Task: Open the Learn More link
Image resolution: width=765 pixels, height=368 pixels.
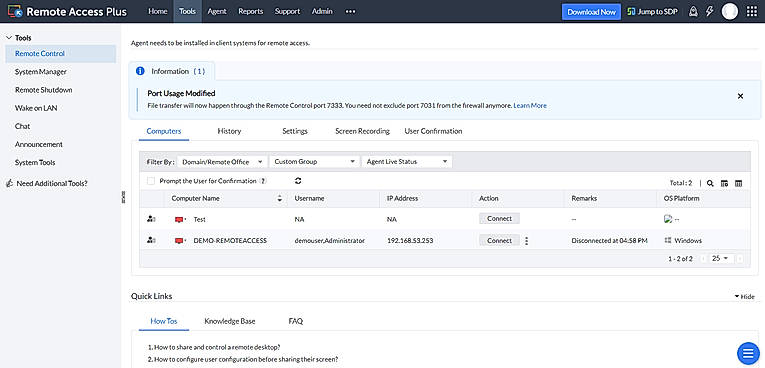Action: [x=530, y=105]
